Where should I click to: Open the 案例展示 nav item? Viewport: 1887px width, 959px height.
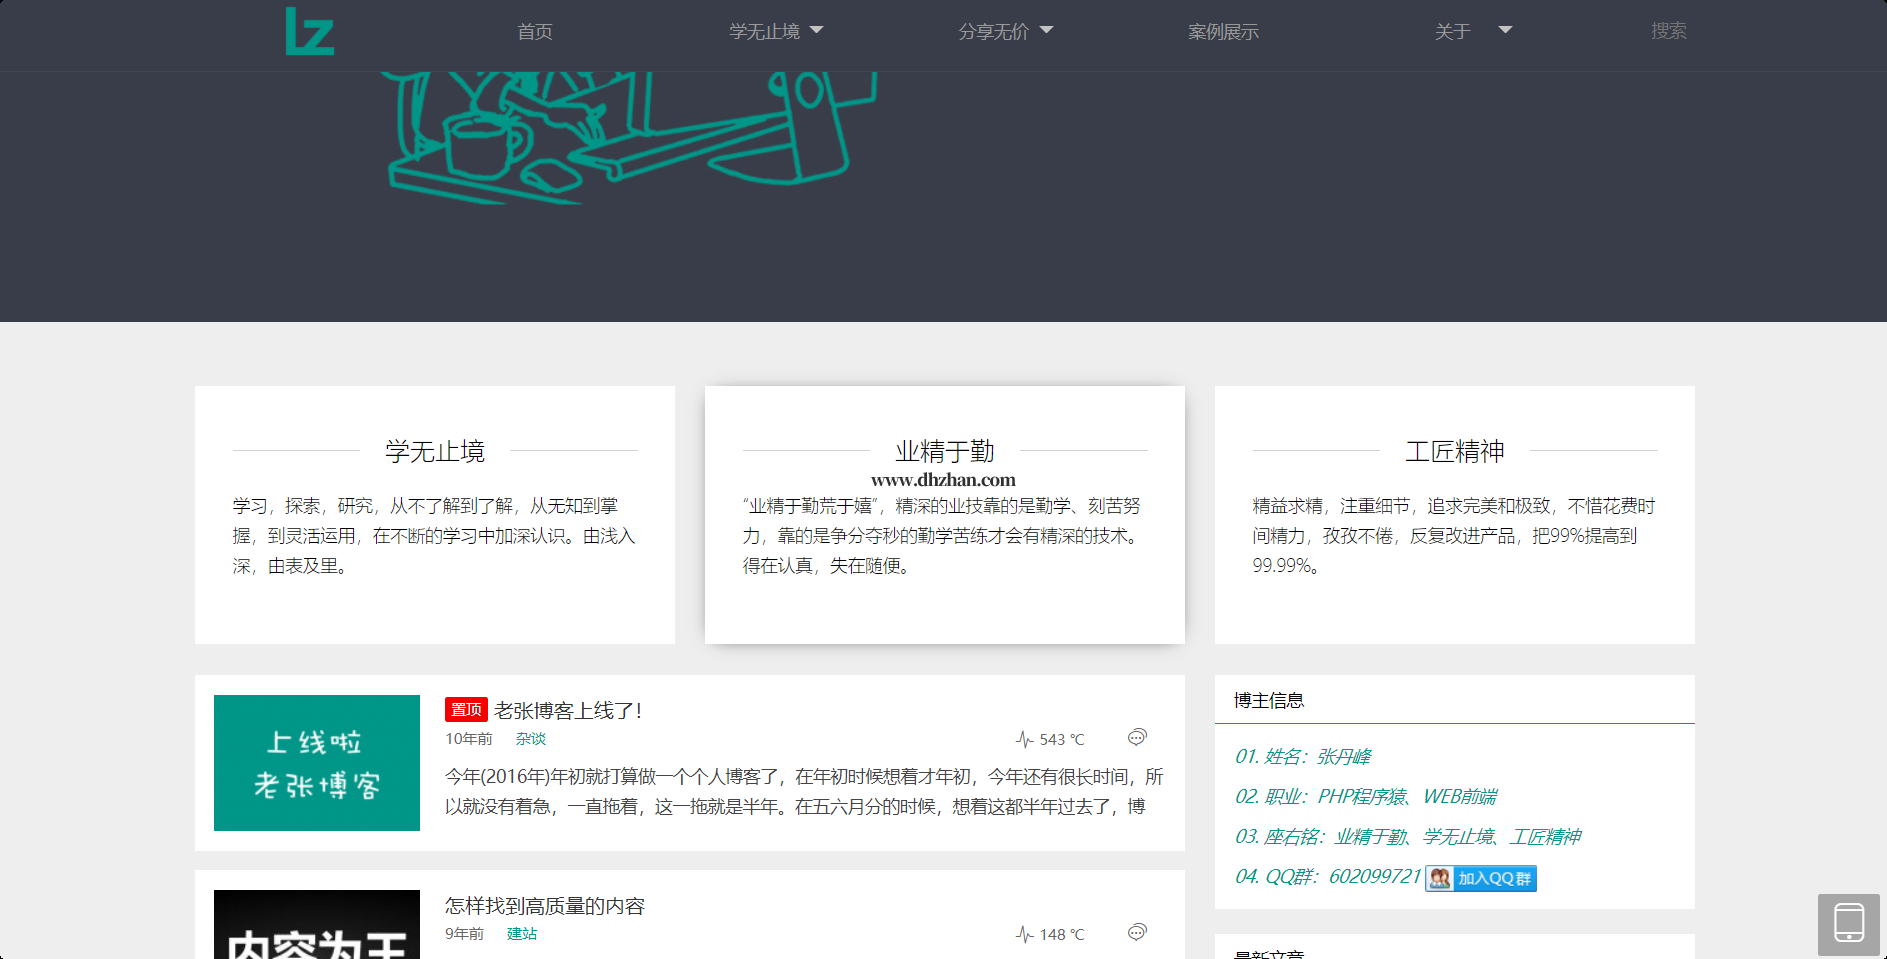[x=1223, y=32]
